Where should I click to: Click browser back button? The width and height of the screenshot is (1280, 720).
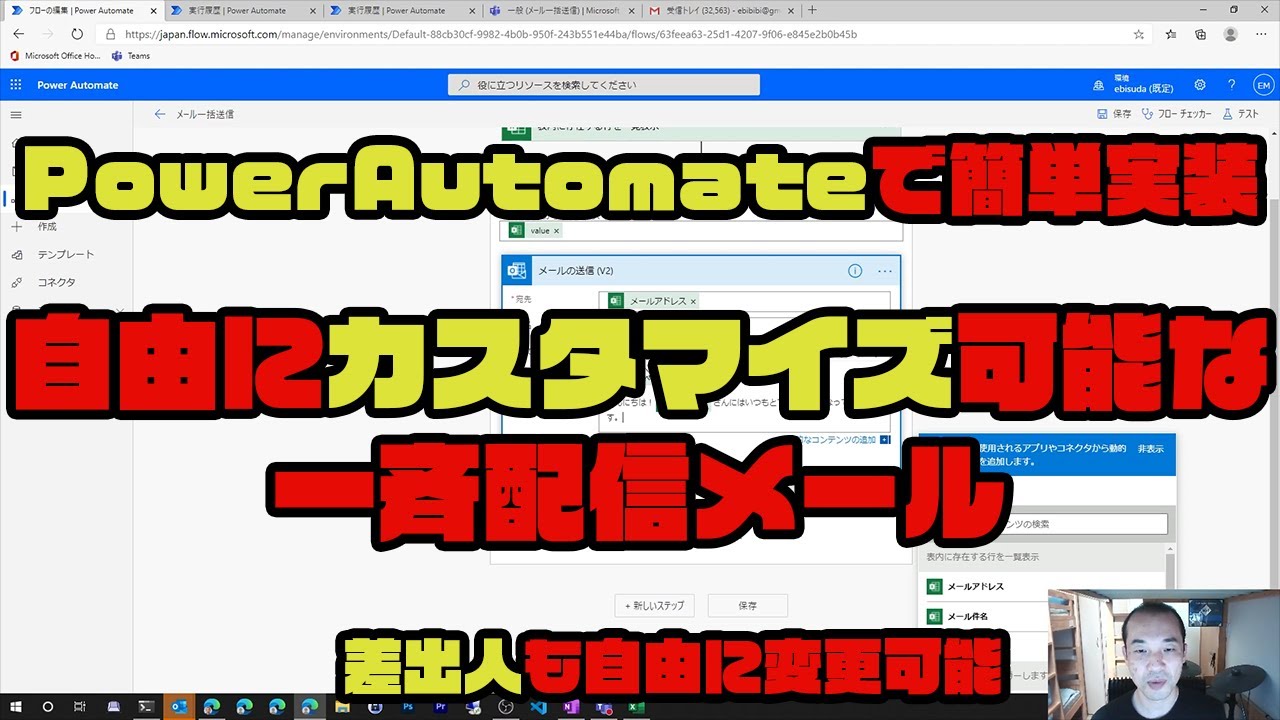pyautogui.click(x=18, y=34)
